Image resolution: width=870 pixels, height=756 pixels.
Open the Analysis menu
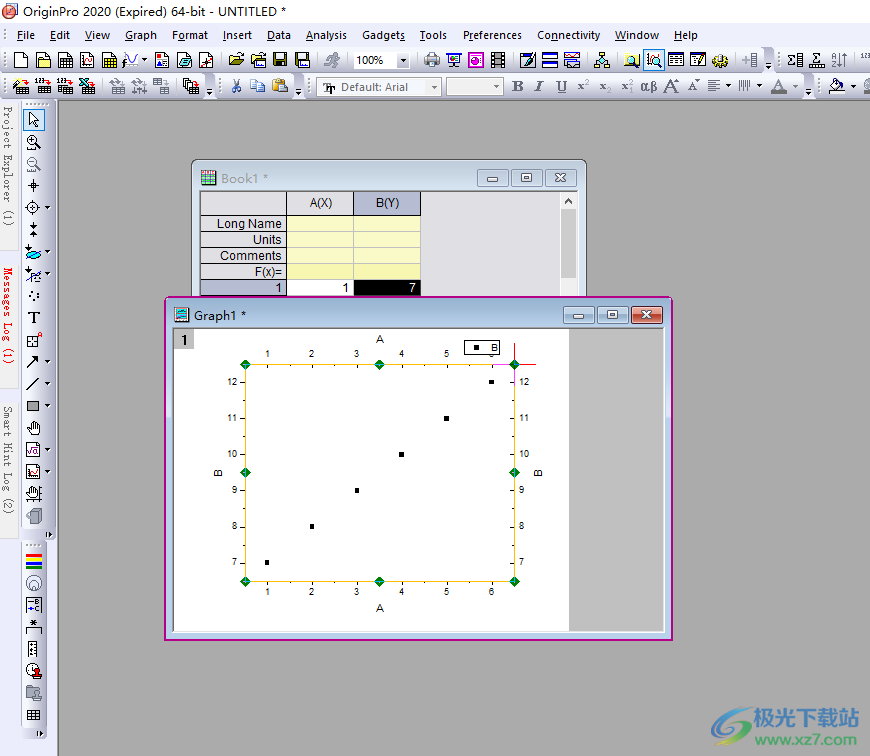coord(326,35)
